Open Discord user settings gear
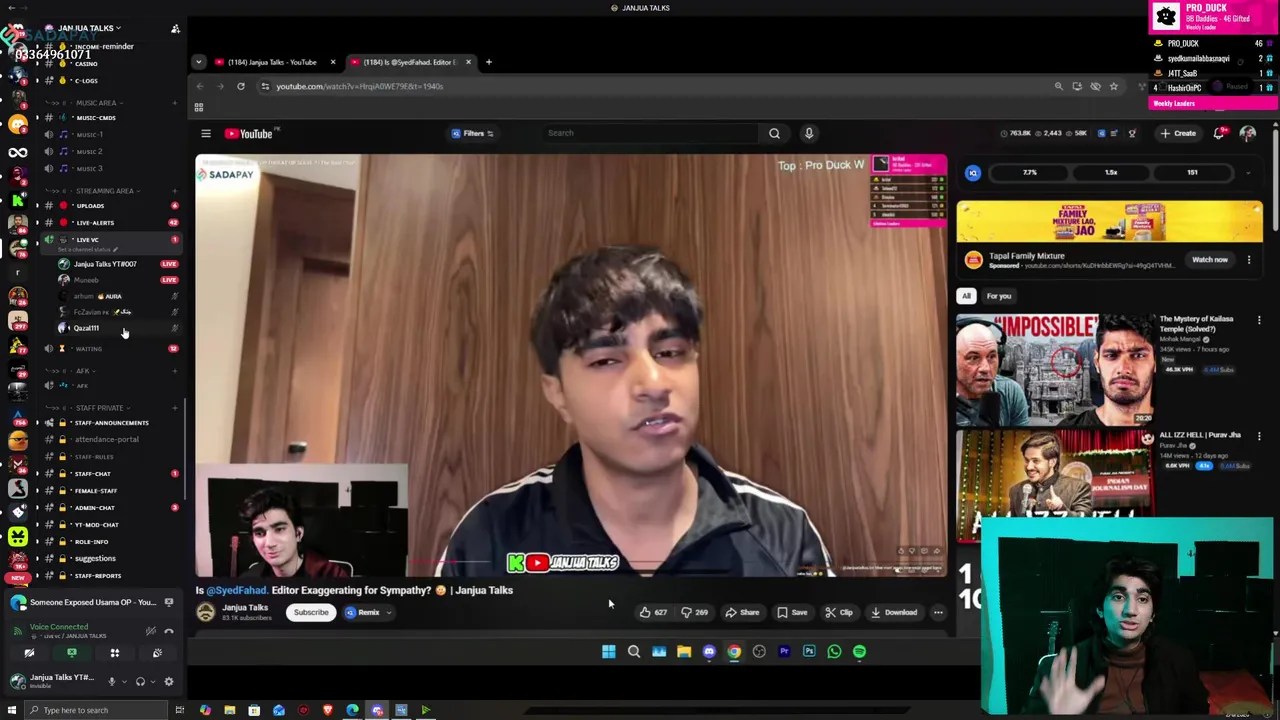 [x=169, y=681]
